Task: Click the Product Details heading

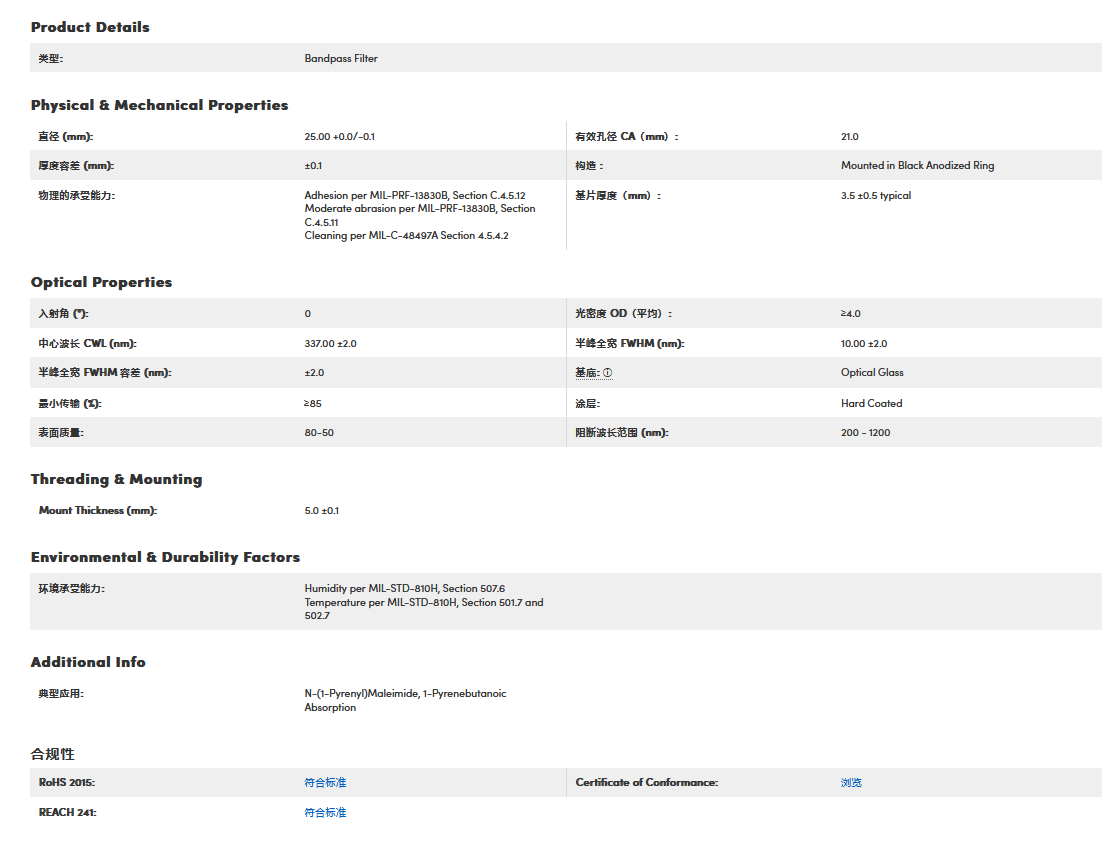Action: pos(90,27)
